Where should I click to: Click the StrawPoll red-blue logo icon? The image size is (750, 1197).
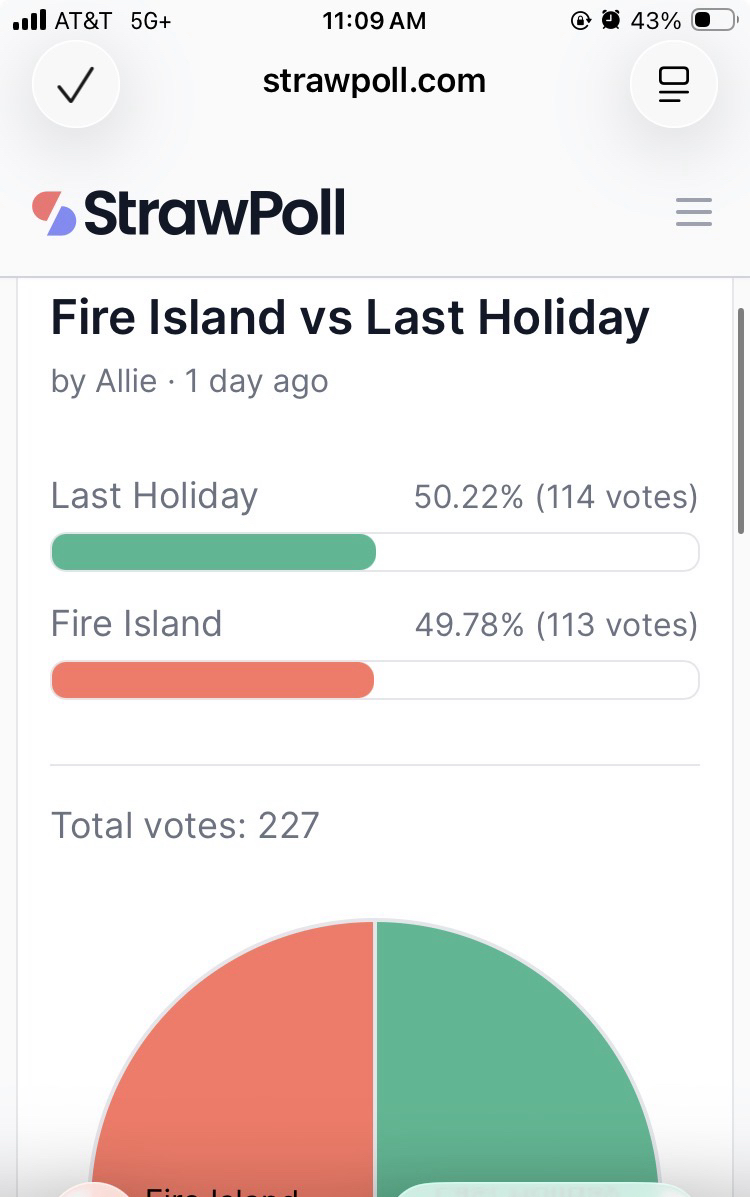pyautogui.click(x=54, y=213)
